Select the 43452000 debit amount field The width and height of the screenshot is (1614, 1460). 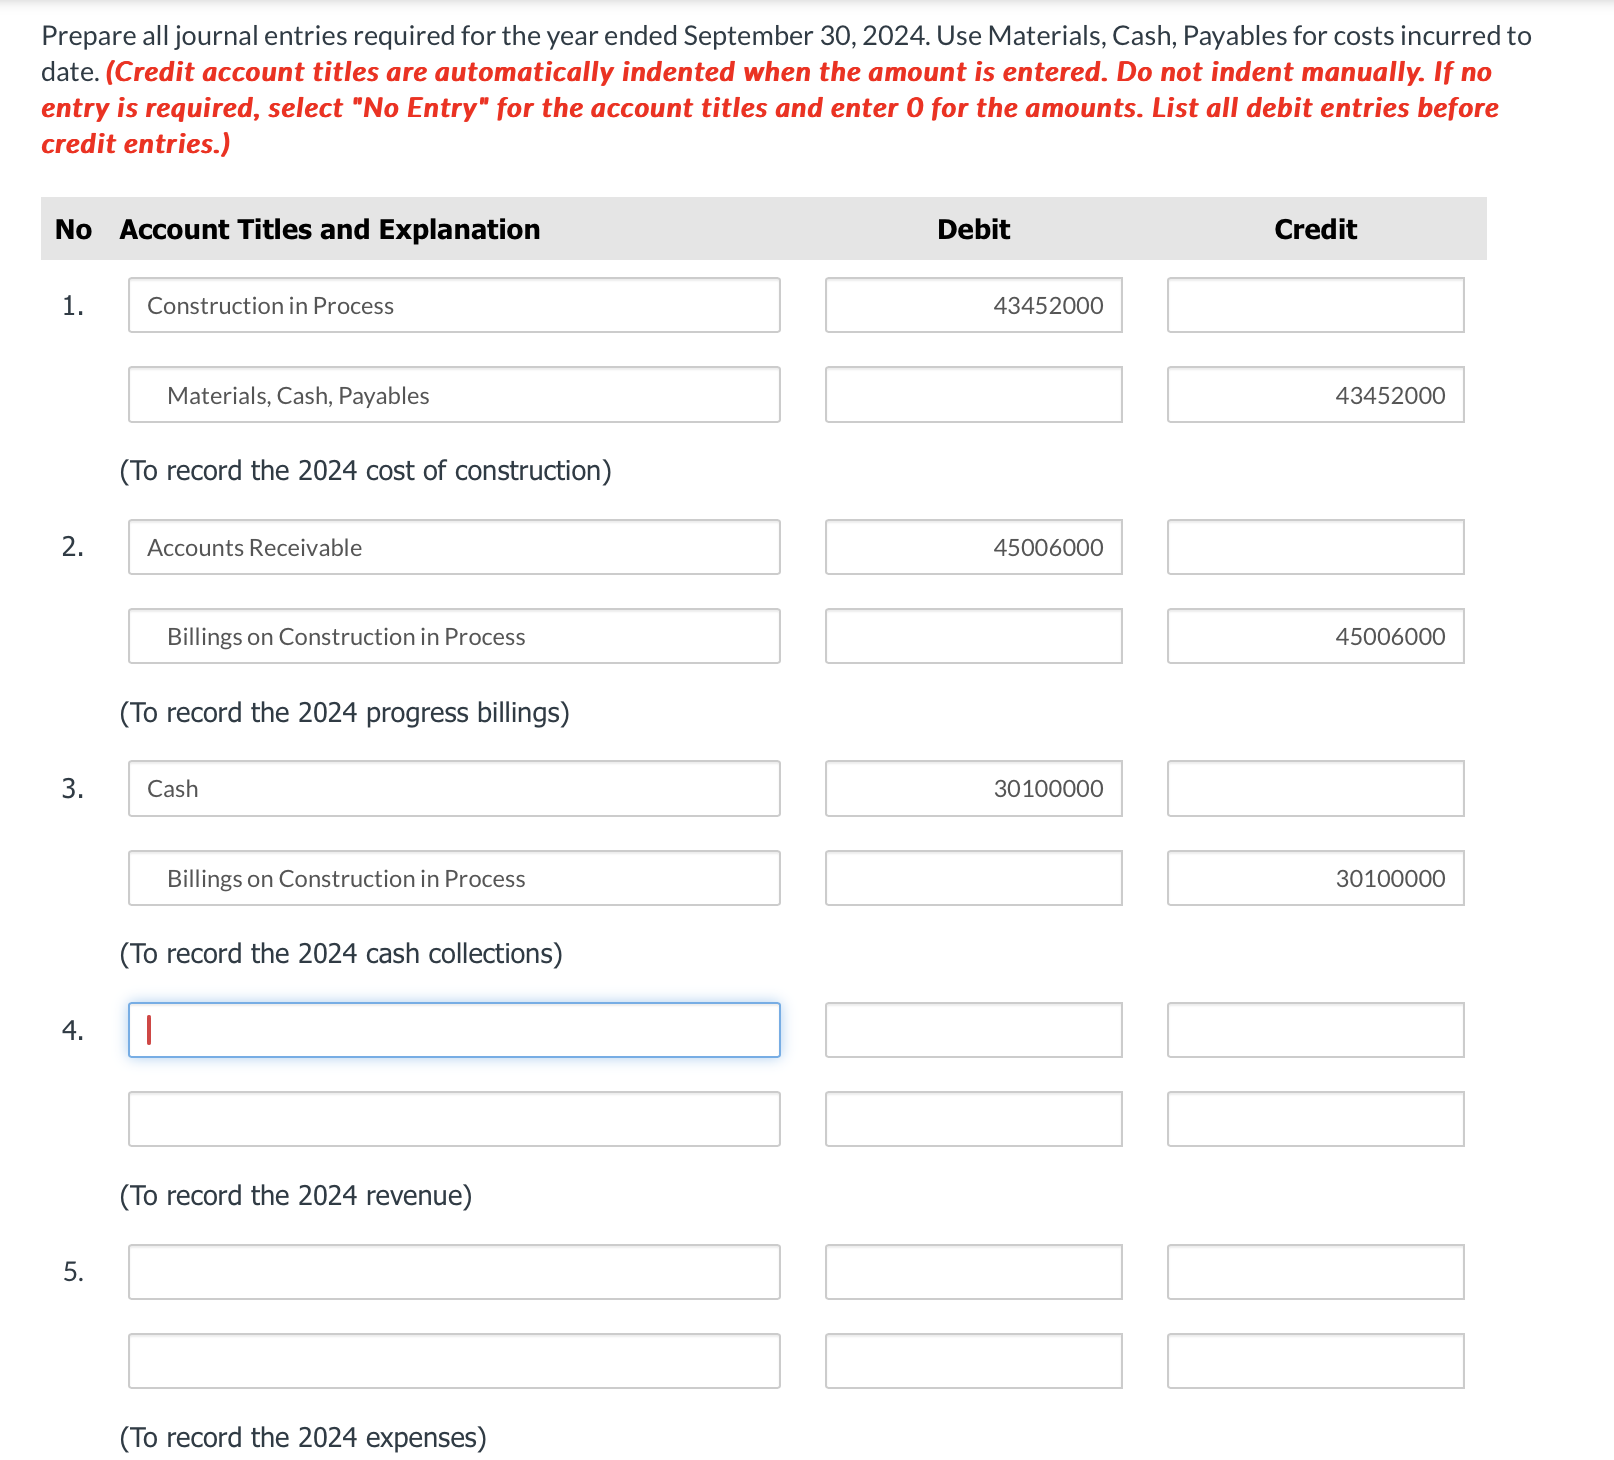click(973, 305)
